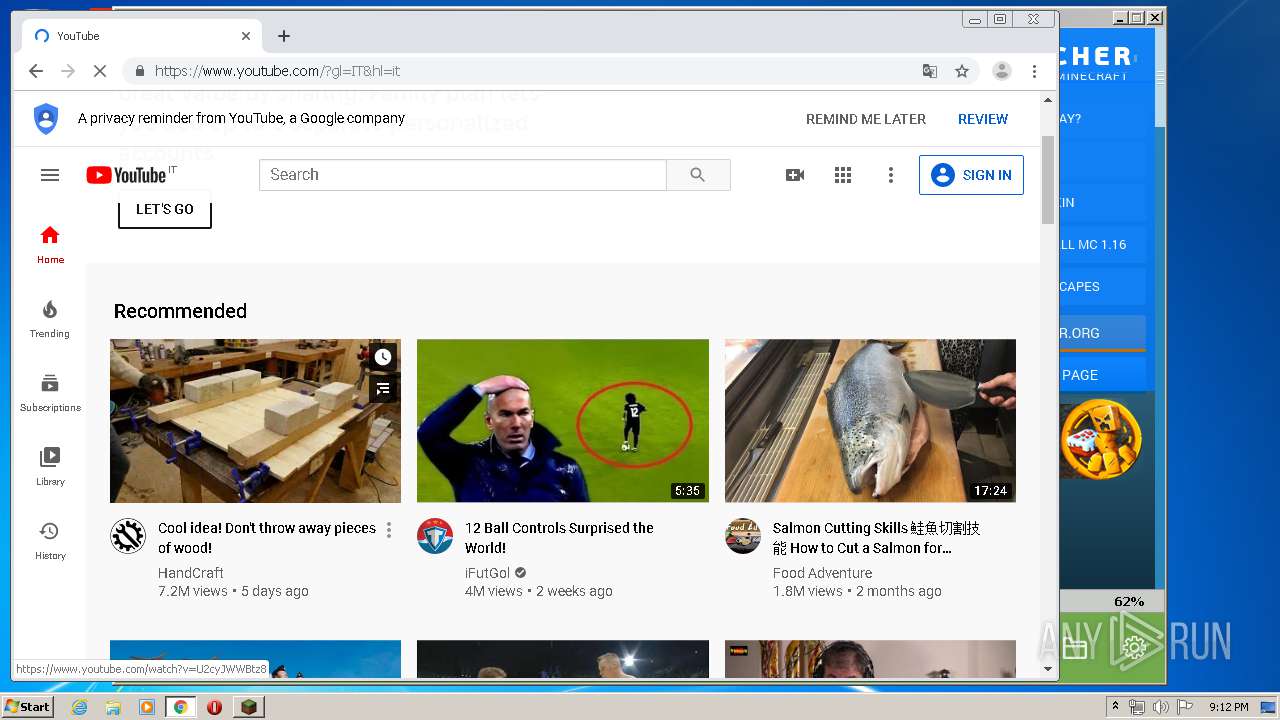Open Trending in the sidebar
Image resolution: width=1280 pixels, height=720 pixels.
click(50, 319)
